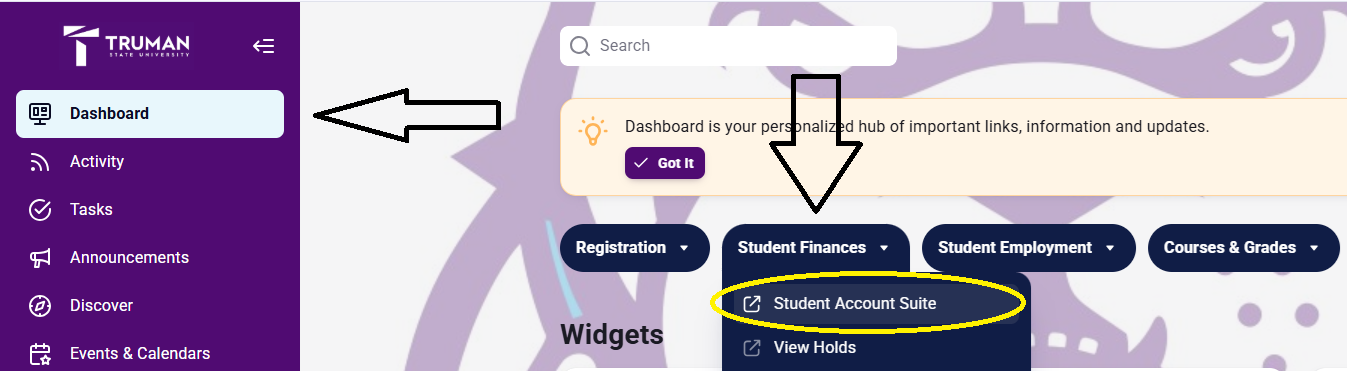The width and height of the screenshot is (1347, 371).
Task: Collapse the sidebar with arrow icon
Action: click(x=263, y=46)
